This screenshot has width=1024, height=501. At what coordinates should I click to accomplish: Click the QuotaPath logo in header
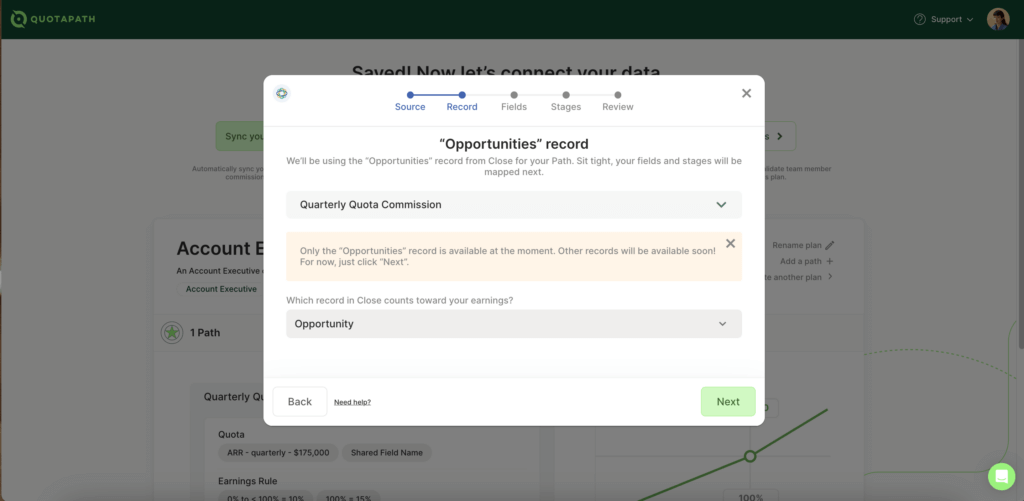tap(53, 19)
